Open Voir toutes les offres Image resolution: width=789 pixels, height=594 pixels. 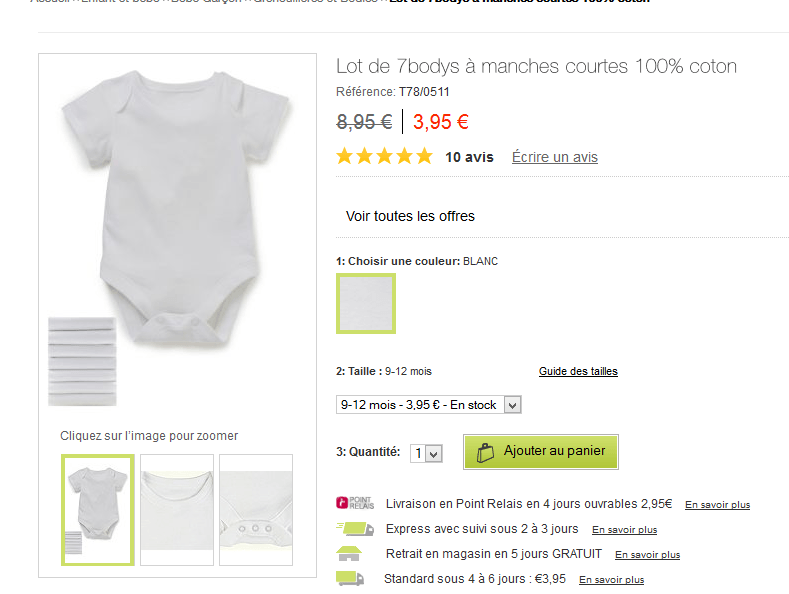410,216
